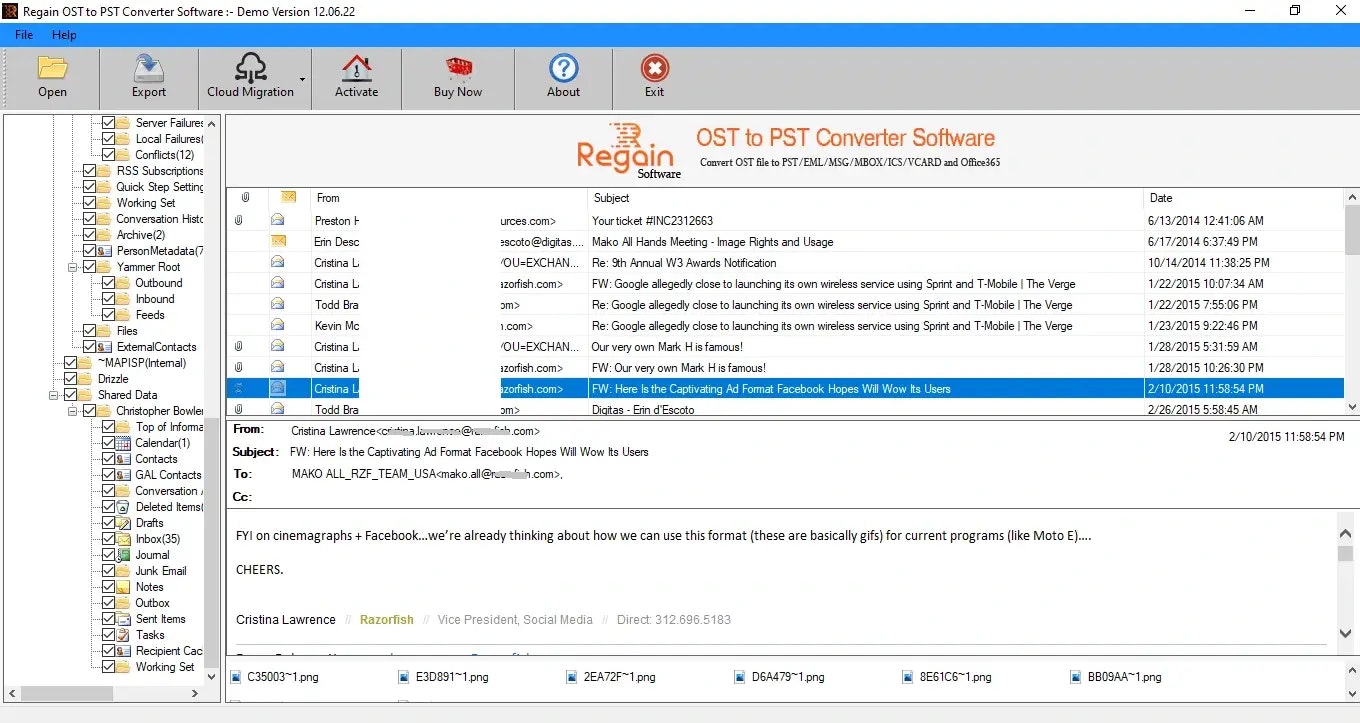The height and width of the screenshot is (723, 1360).
Task: Click the Export toolbar icon
Action: click(149, 68)
